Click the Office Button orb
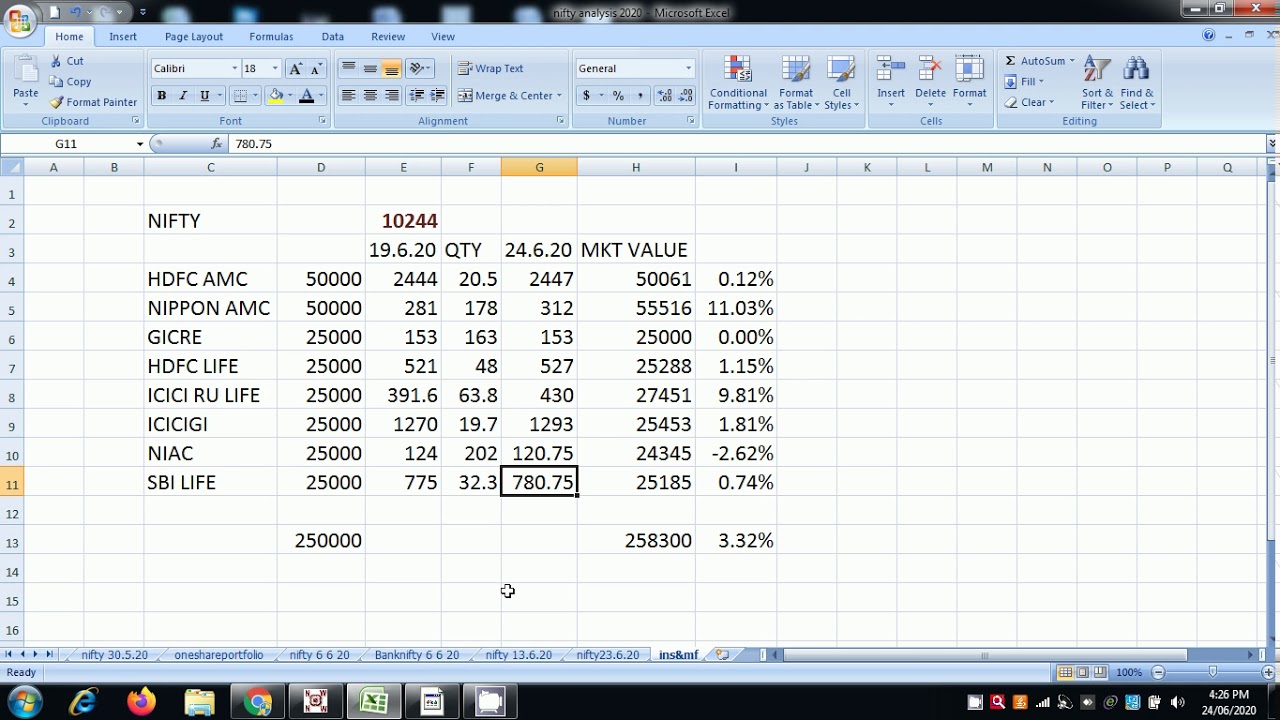The height and width of the screenshot is (720, 1280). (x=19, y=20)
